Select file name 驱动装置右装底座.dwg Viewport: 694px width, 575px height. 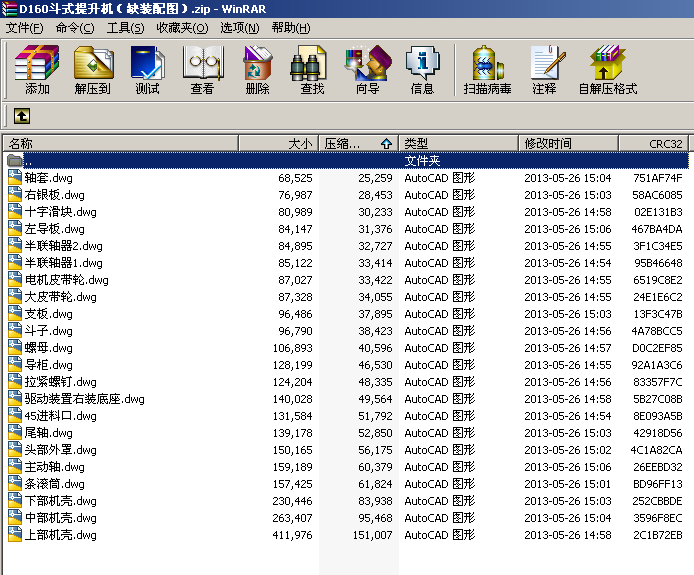85,399
